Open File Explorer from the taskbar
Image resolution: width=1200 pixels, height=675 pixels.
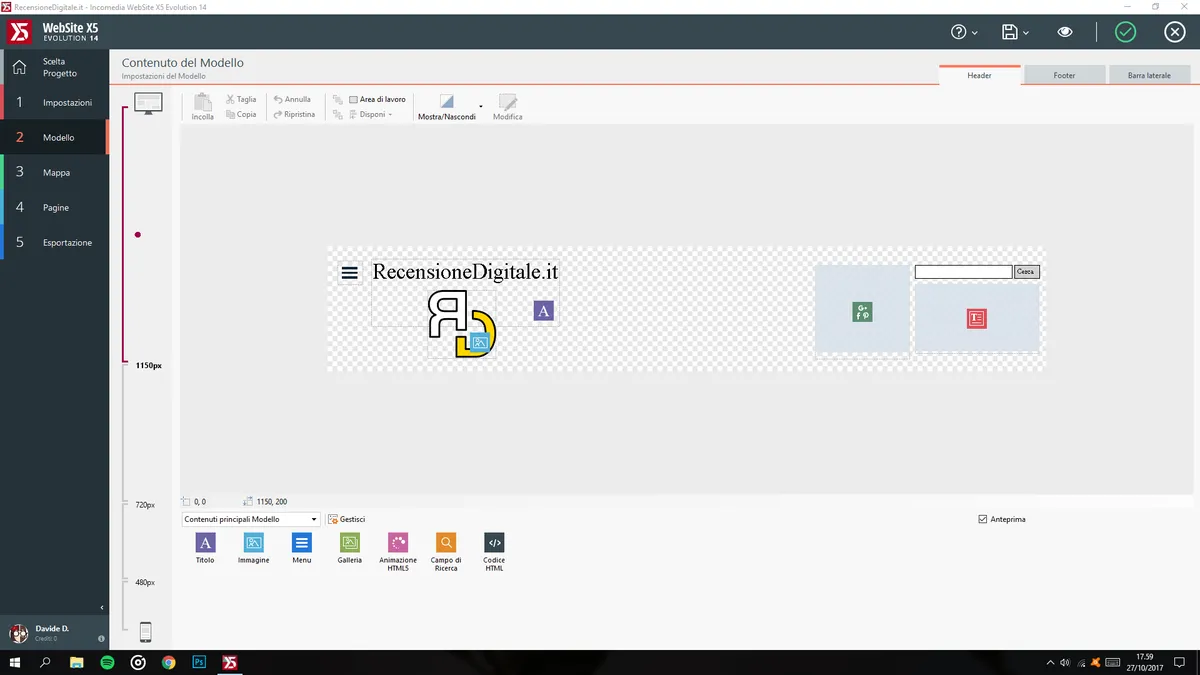tap(76, 662)
